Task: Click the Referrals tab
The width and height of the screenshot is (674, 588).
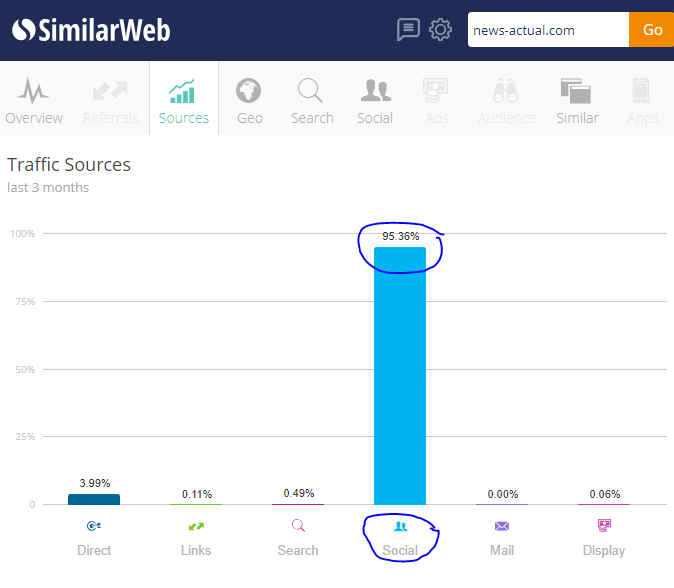Action: [110, 101]
